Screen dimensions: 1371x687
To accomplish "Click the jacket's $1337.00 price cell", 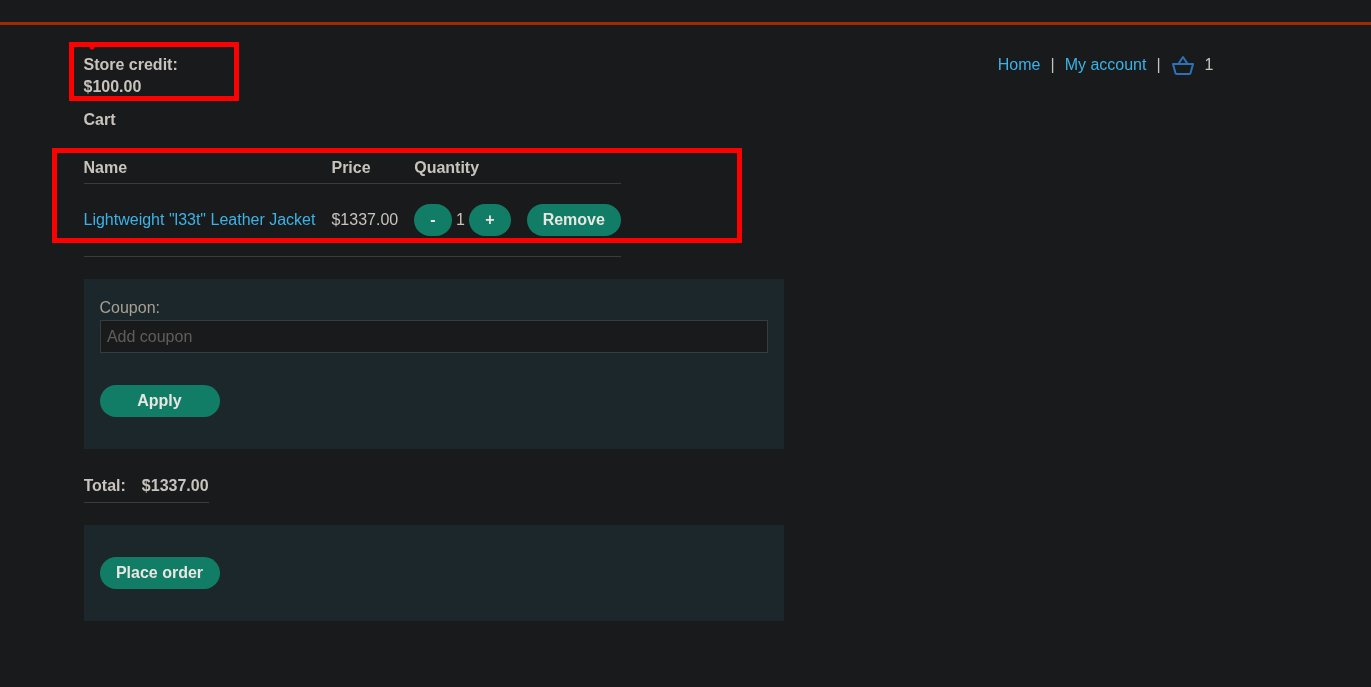I will (364, 220).
